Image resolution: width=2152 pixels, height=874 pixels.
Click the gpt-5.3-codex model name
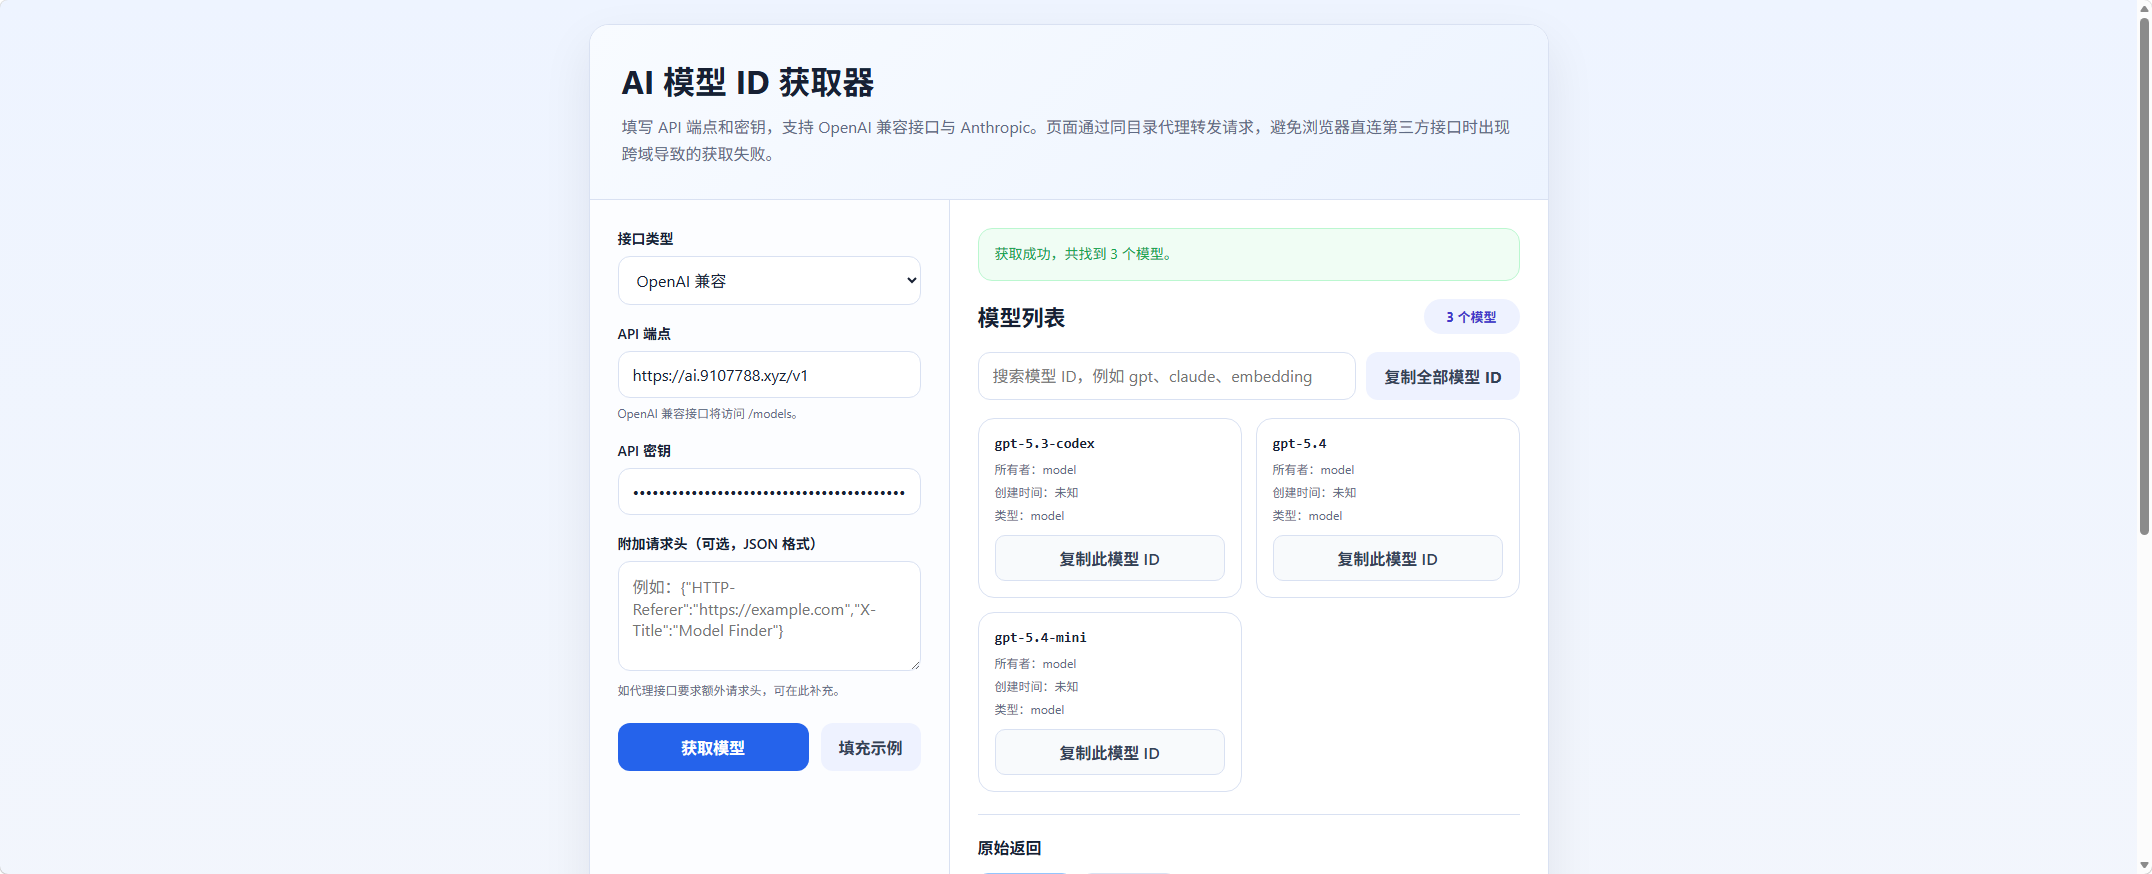(1044, 443)
